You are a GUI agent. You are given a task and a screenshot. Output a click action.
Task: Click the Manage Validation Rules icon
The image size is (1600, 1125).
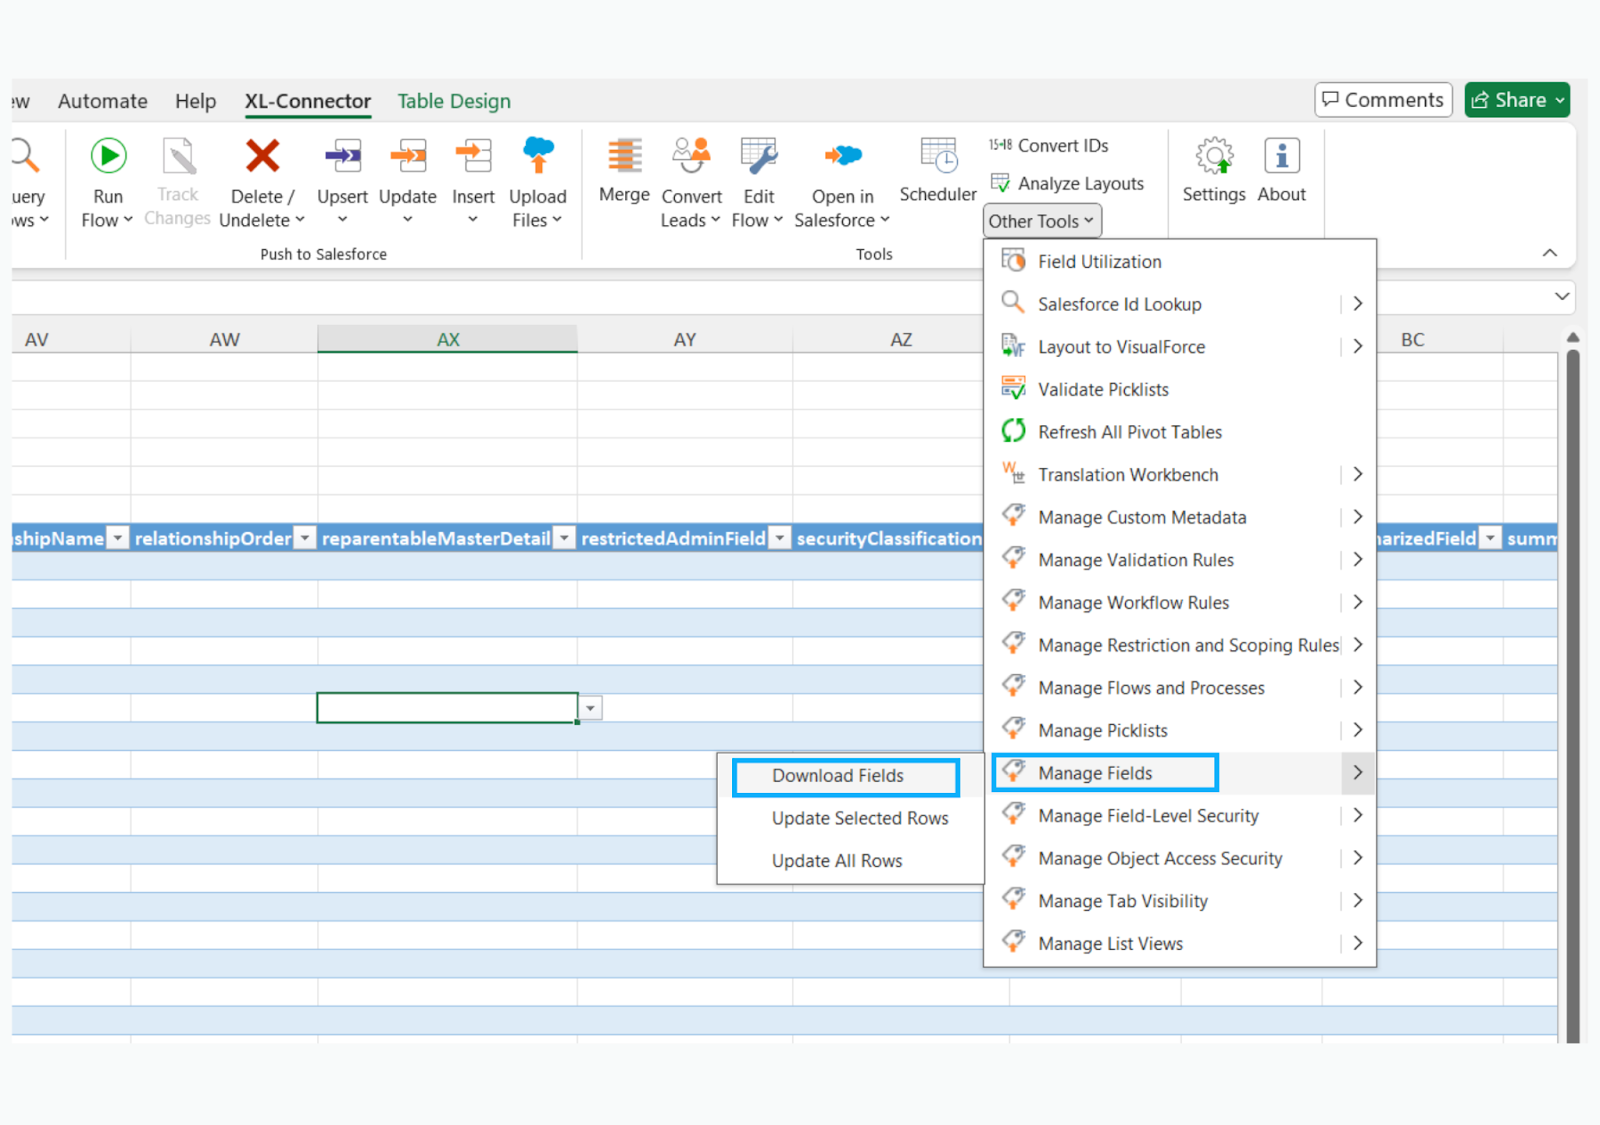point(1013,559)
